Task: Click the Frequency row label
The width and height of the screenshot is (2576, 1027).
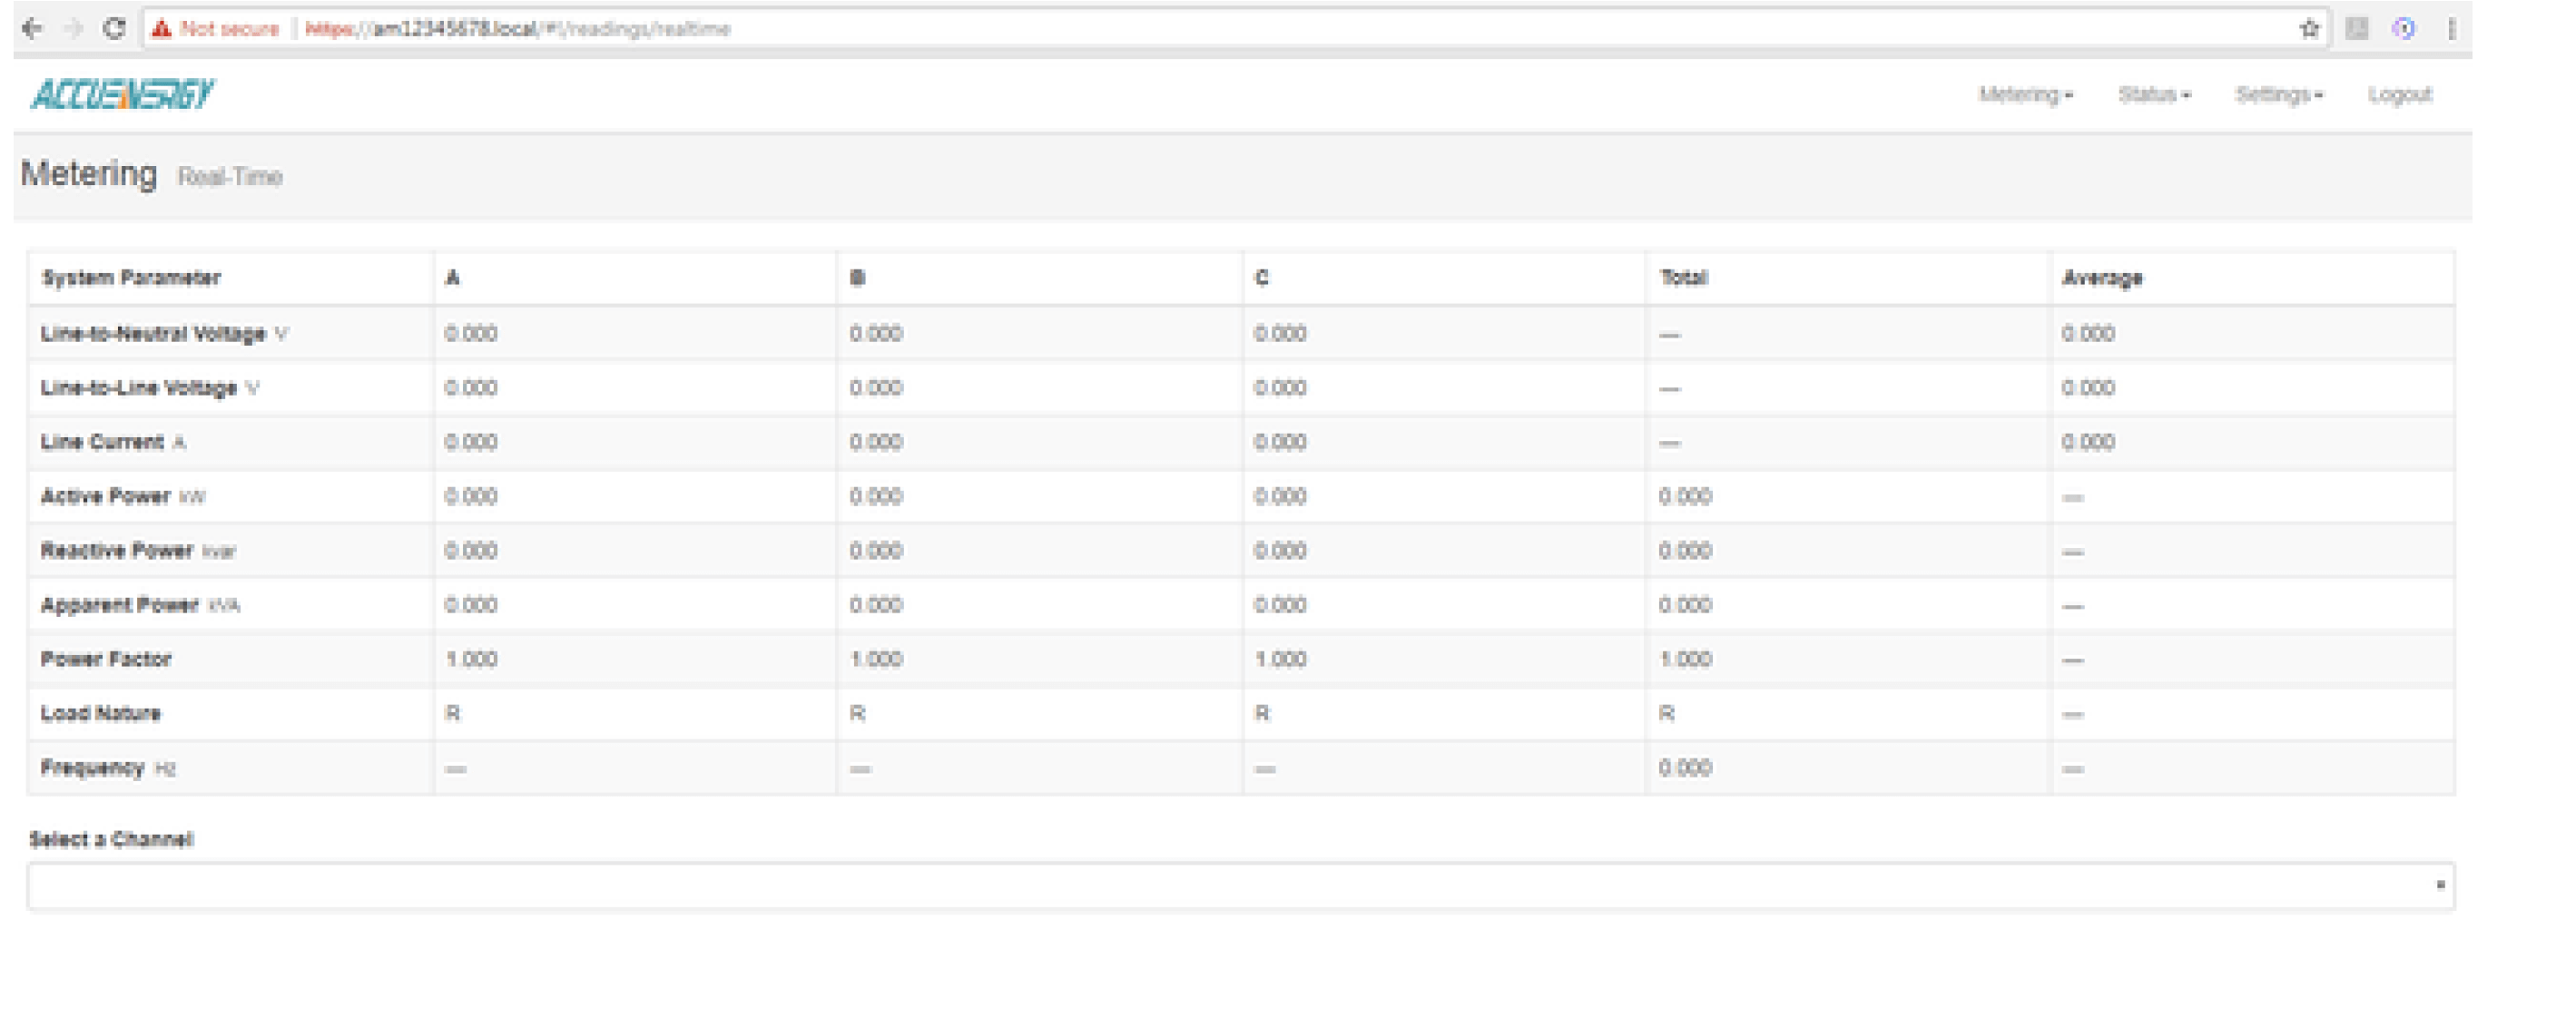Action: pos(93,767)
